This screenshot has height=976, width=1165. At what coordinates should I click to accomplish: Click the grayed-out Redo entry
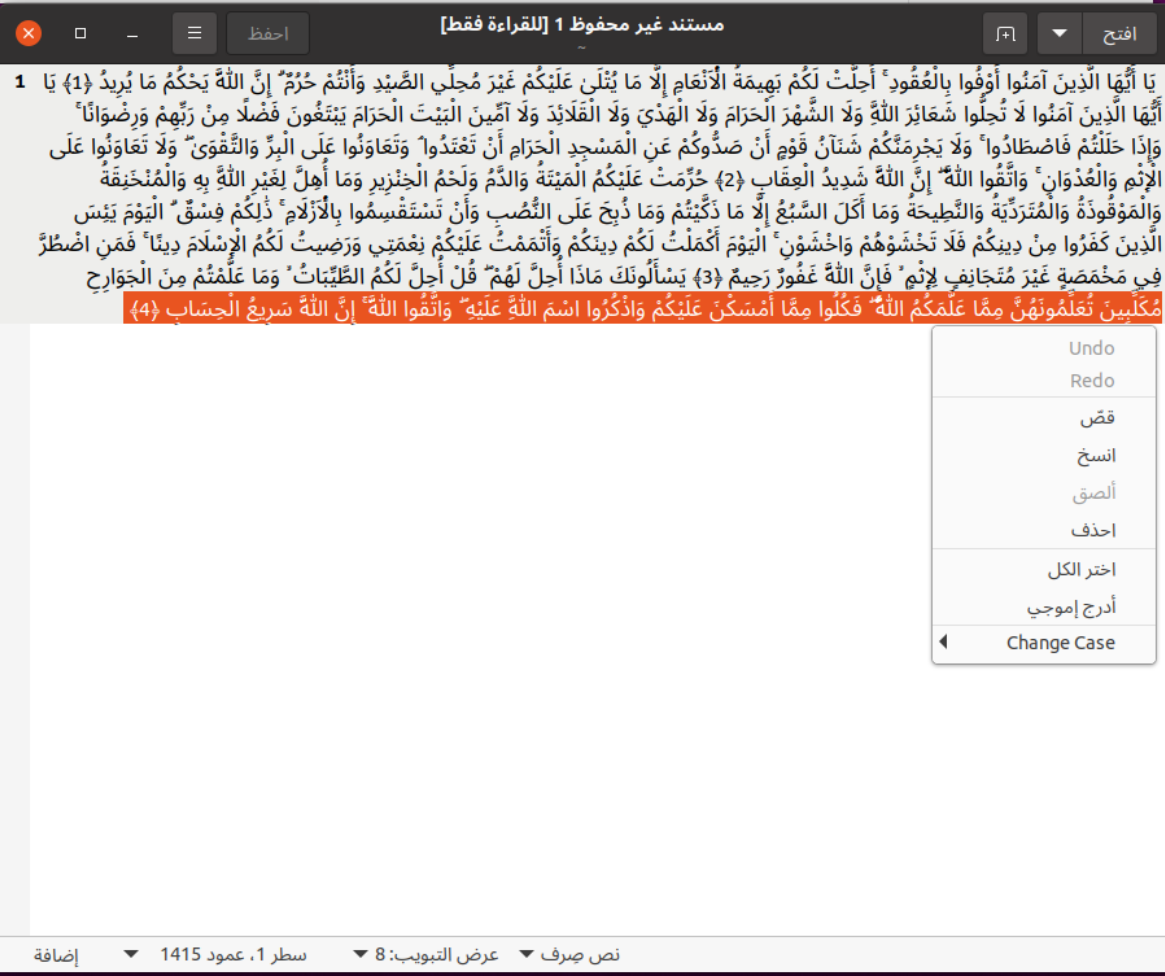coord(1043,380)
